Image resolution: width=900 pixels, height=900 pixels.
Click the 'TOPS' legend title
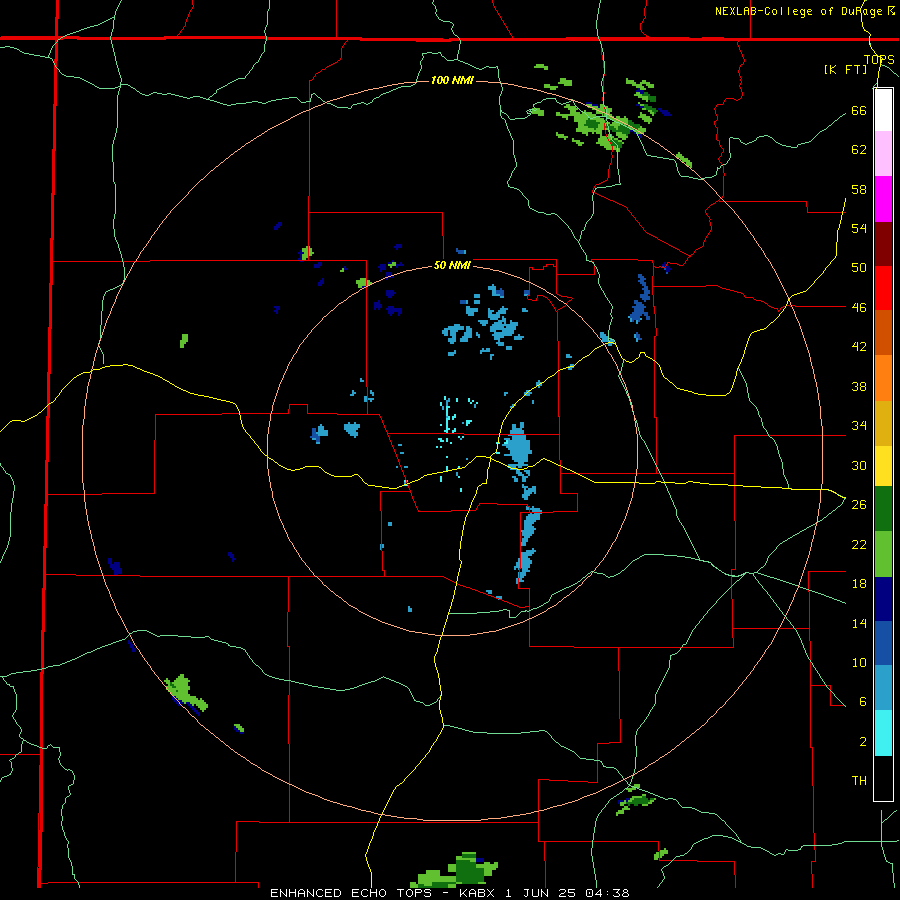tap(879, 59)
